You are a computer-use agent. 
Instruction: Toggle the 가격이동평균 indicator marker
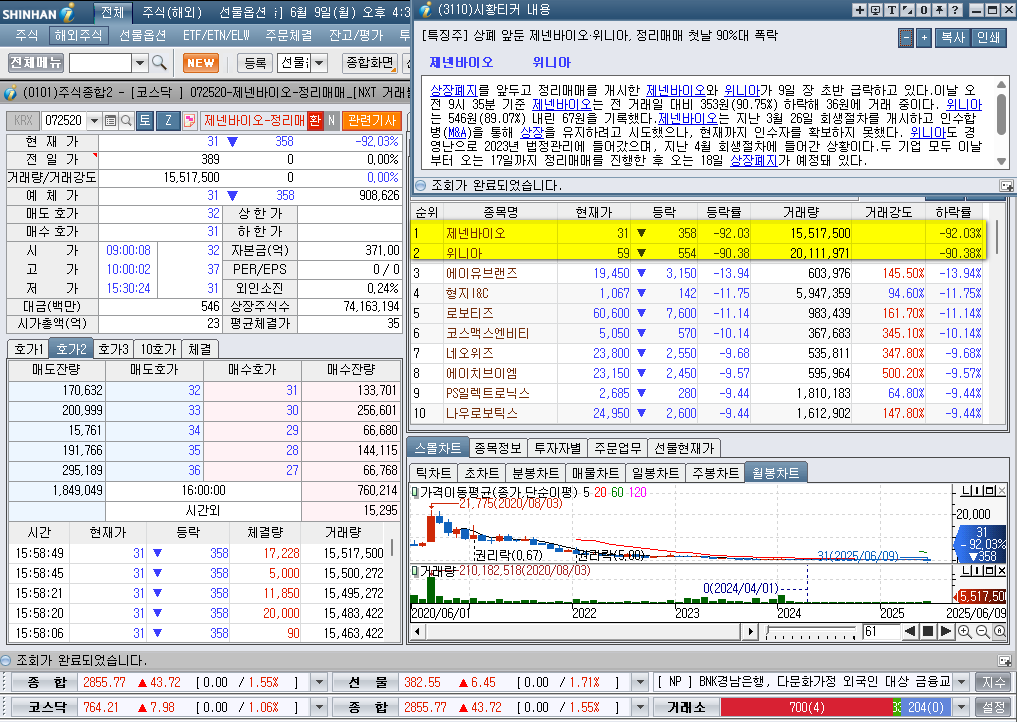click(415, 492)
